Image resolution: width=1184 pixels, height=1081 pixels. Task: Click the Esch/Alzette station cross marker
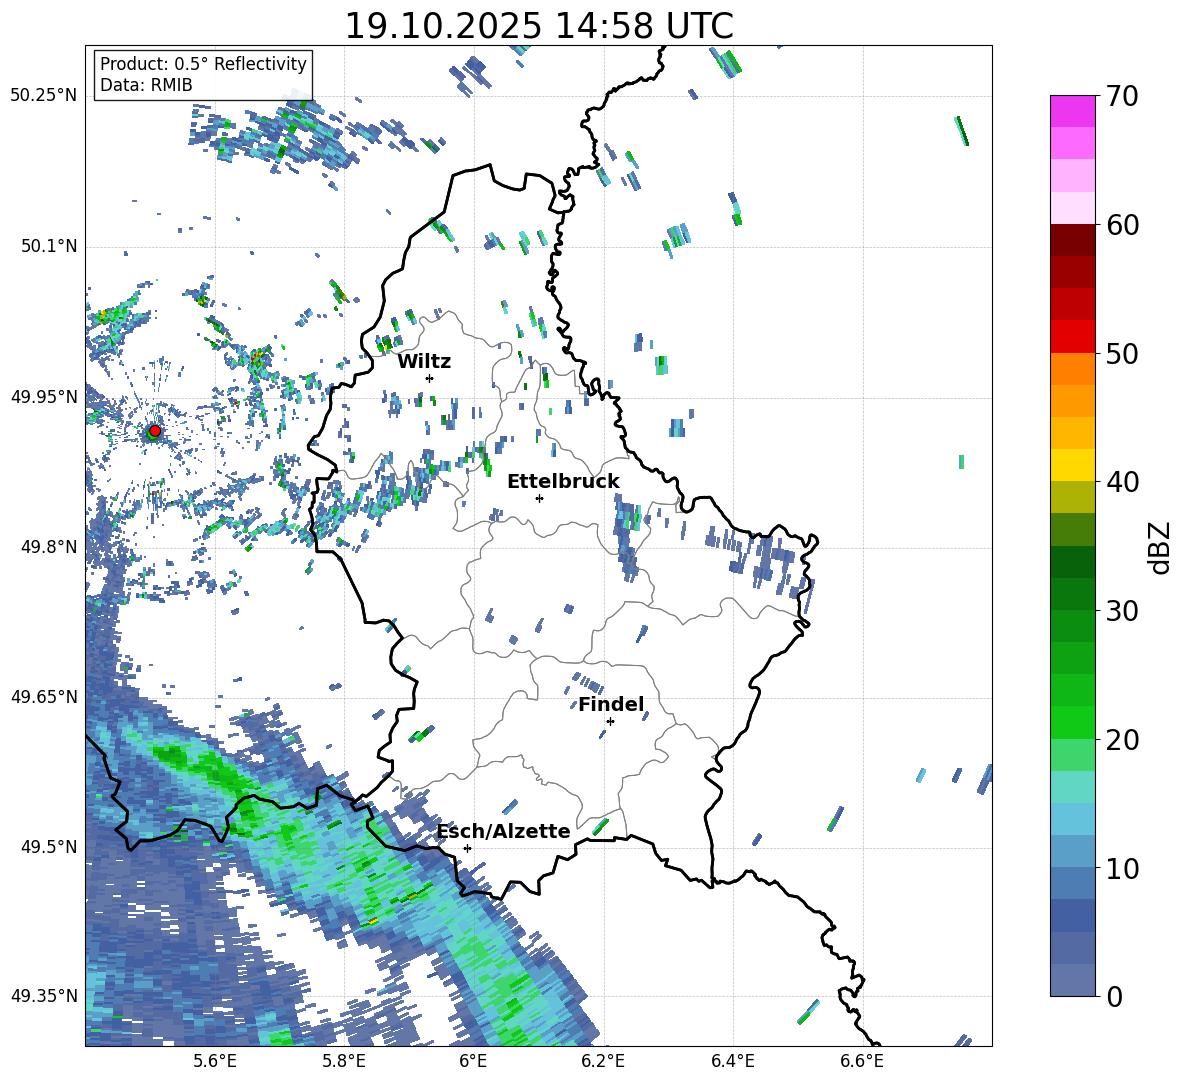coord(467,848)
